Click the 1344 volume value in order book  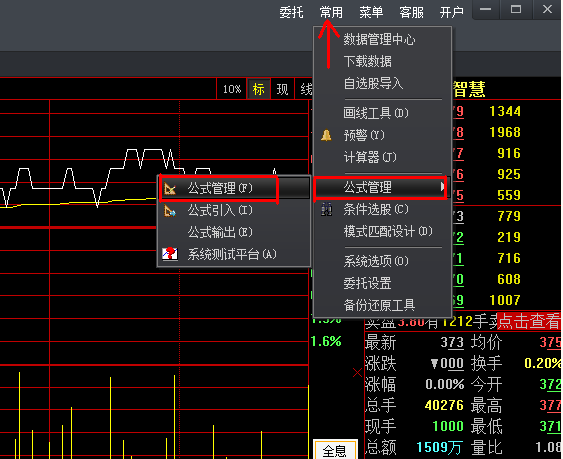coord(505,111)
